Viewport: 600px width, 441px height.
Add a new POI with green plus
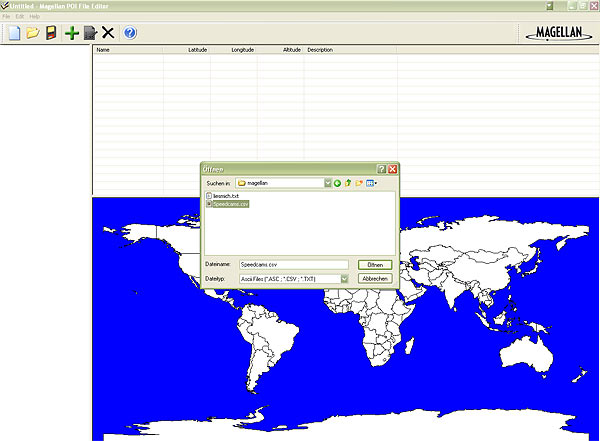pos(72,33)
